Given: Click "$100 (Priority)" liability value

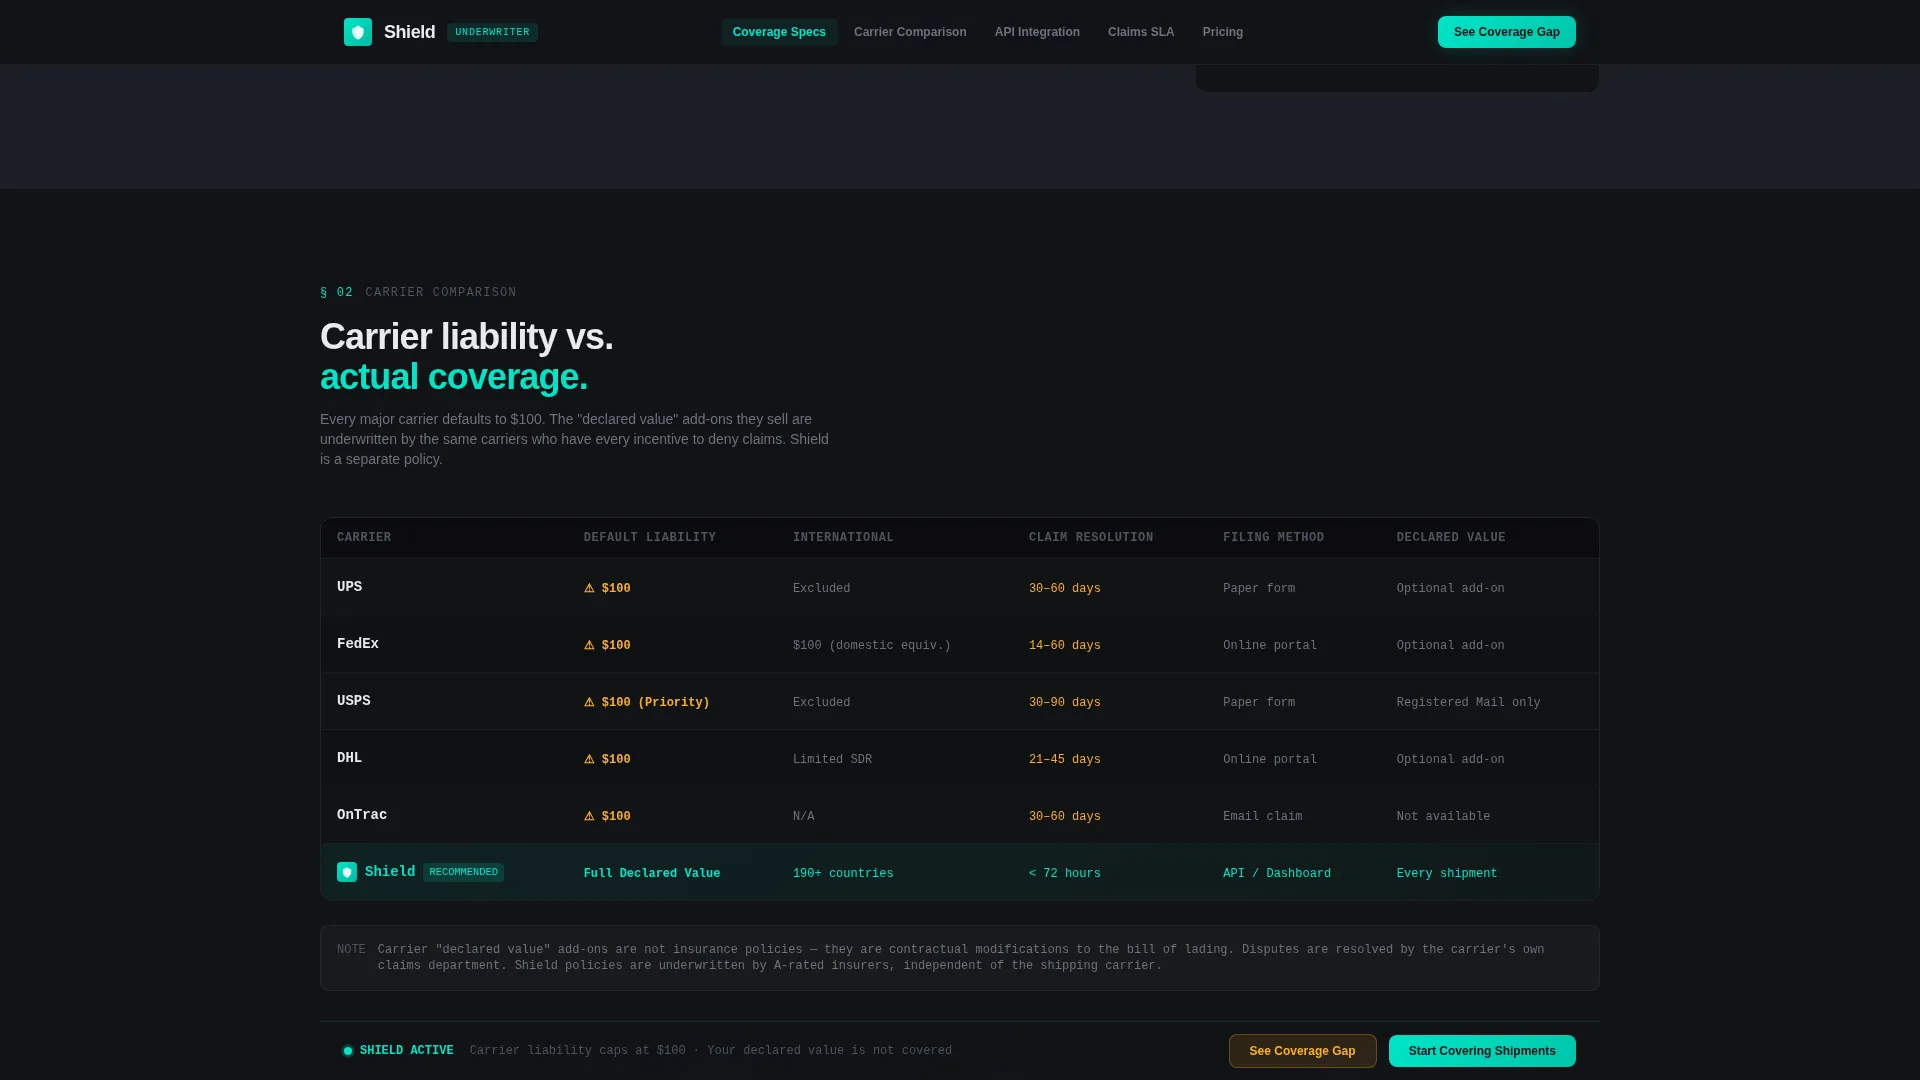Looking at the screenshot, I should click(x=656, y=703).
